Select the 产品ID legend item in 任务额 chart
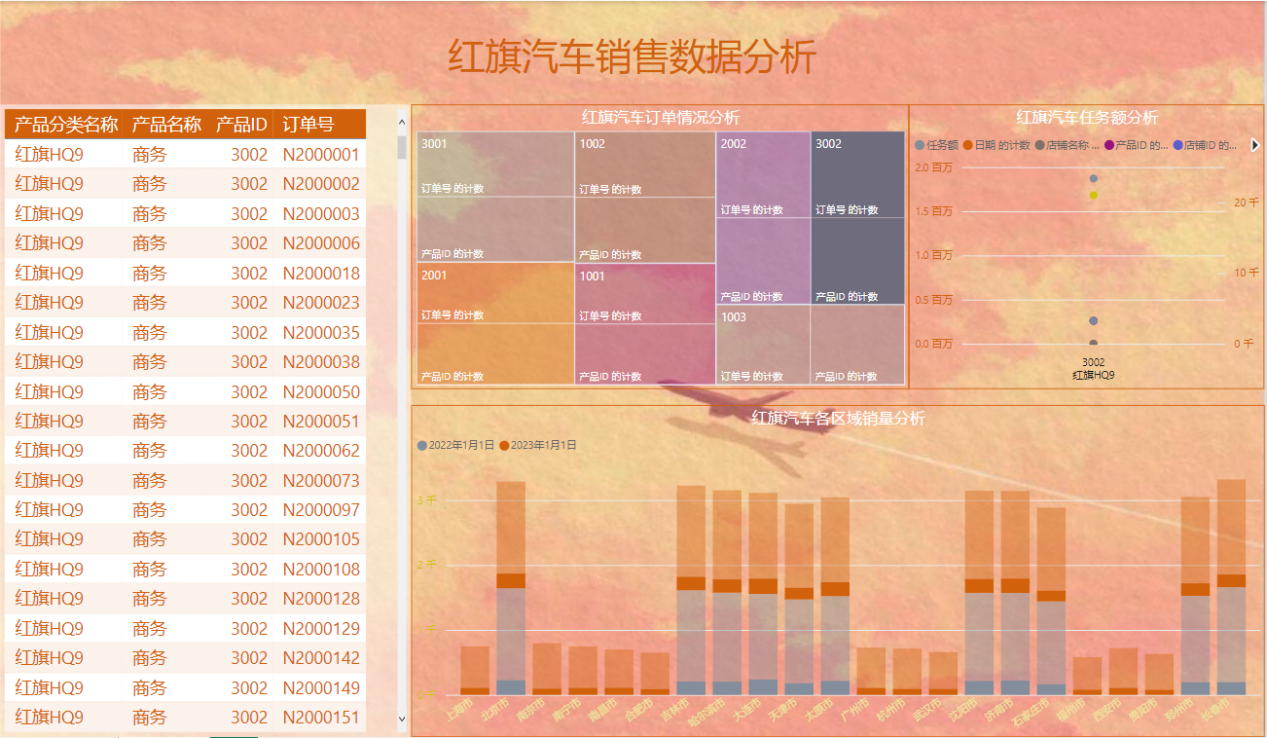Viewport: 1267px width, 738px height. pos(1136,145)
